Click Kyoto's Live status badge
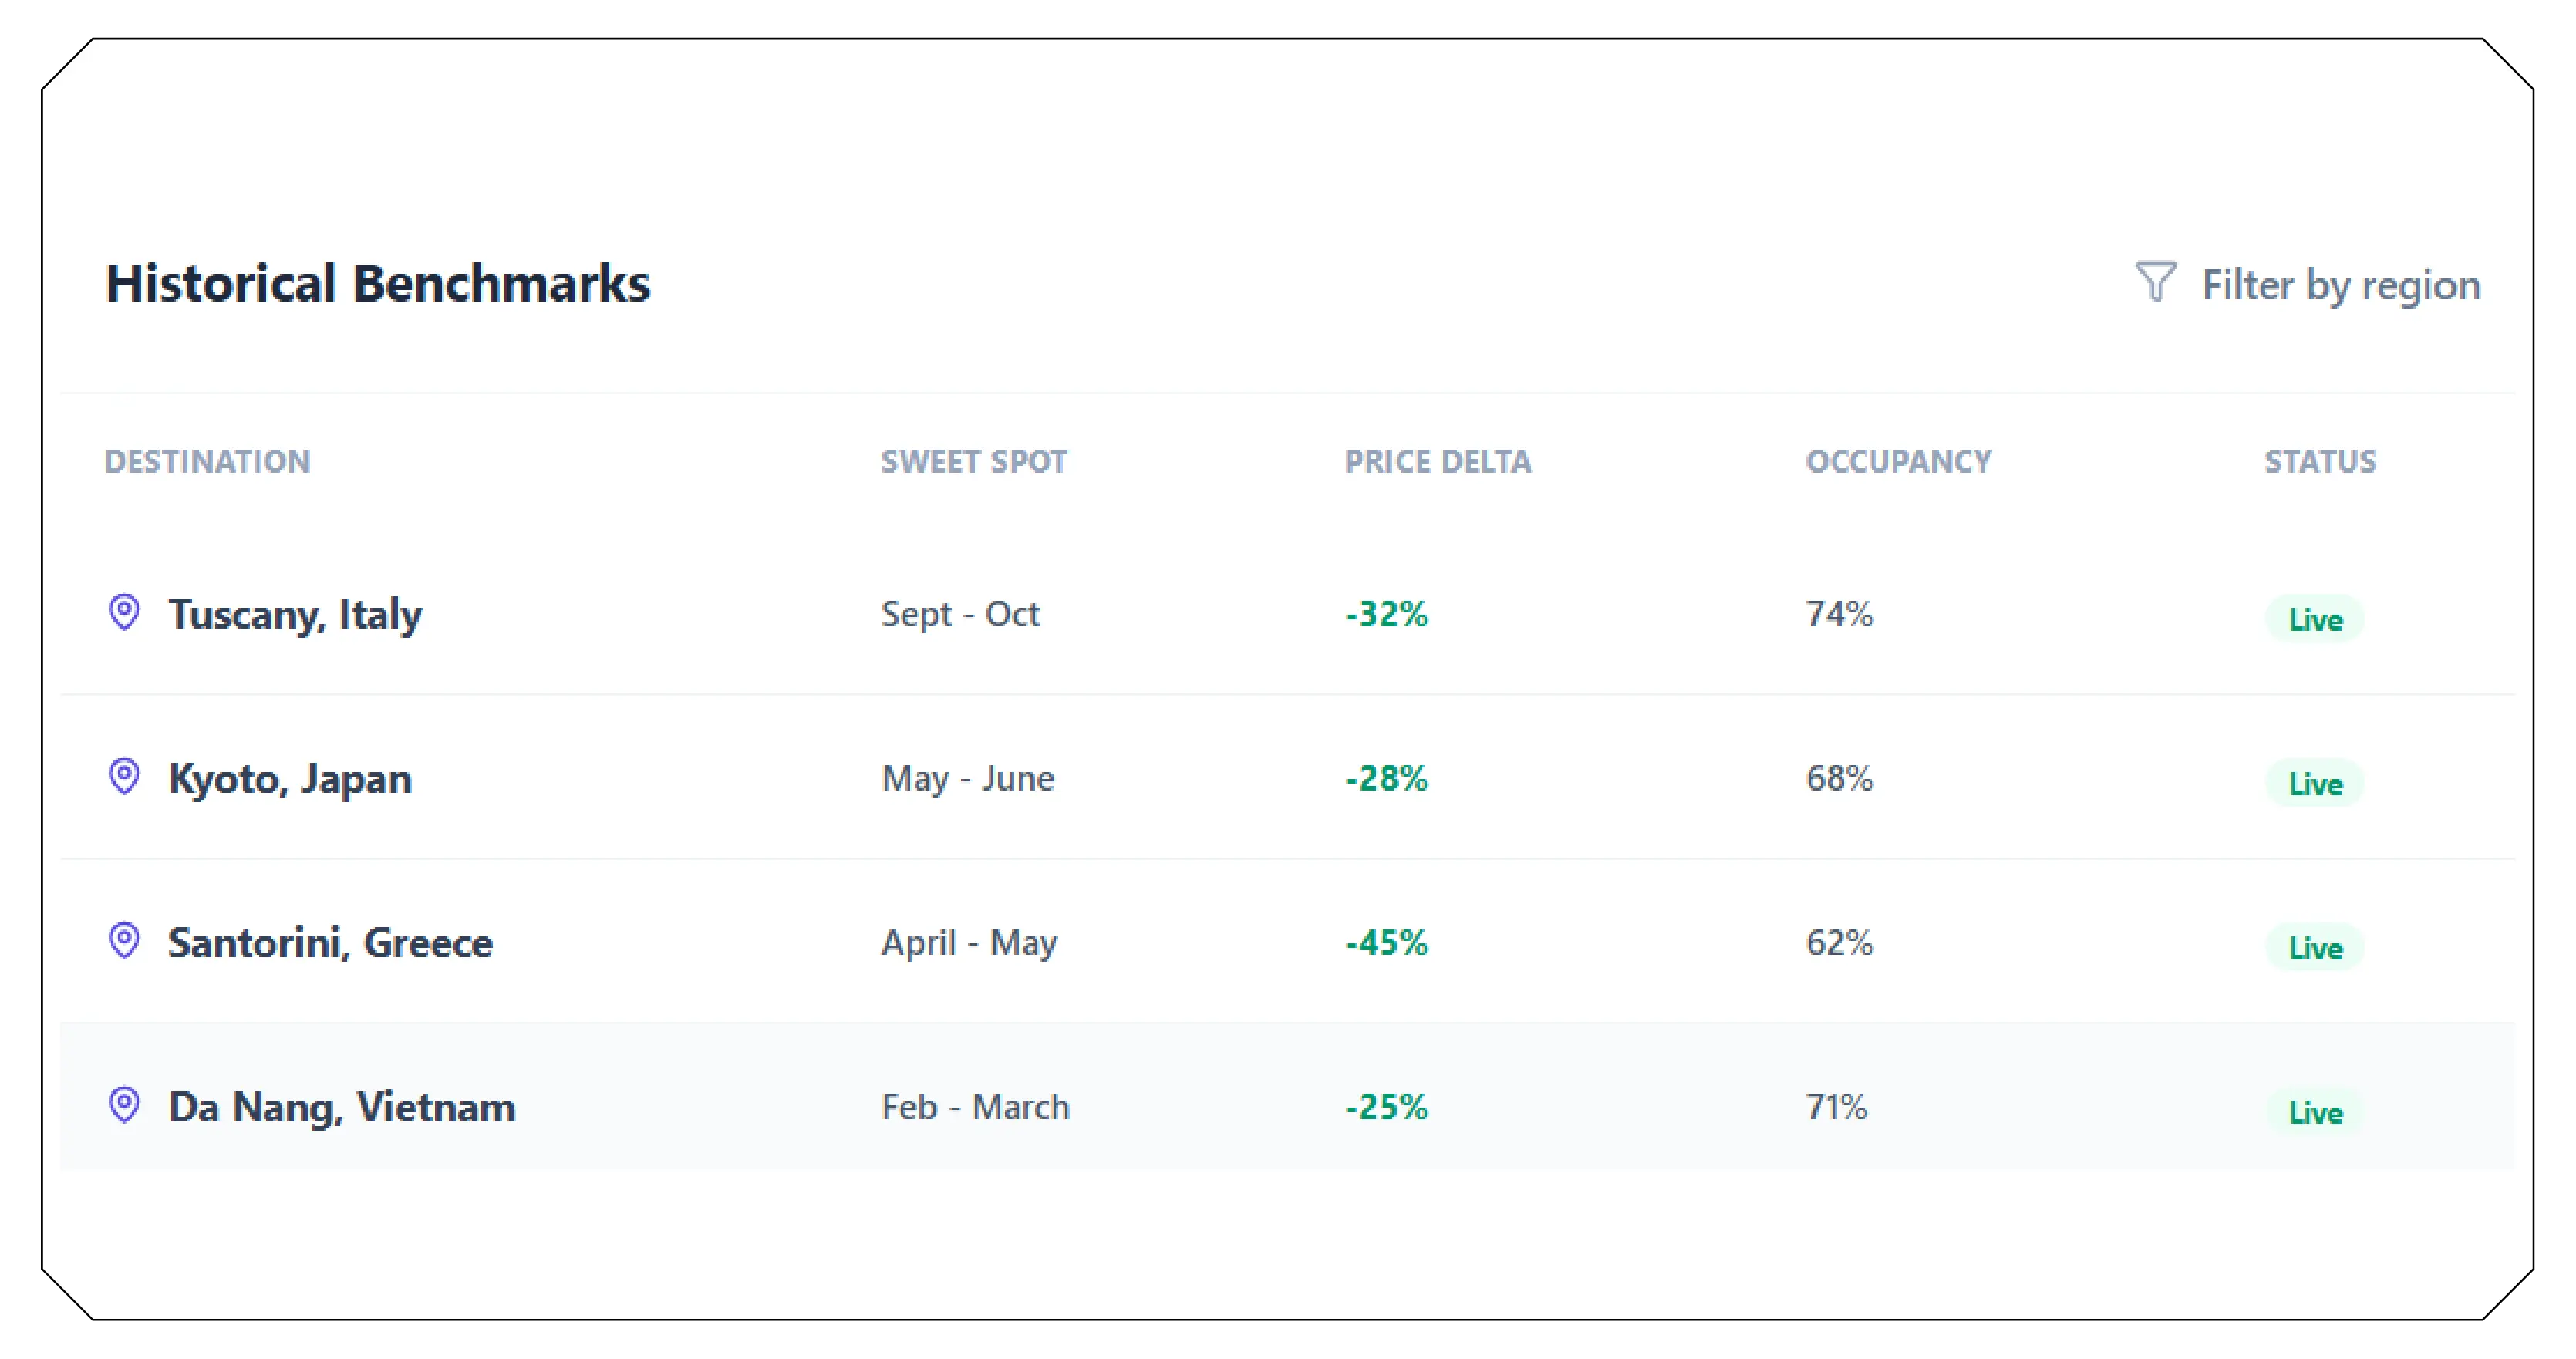 pyautogui.click(x=2314, y=783)
